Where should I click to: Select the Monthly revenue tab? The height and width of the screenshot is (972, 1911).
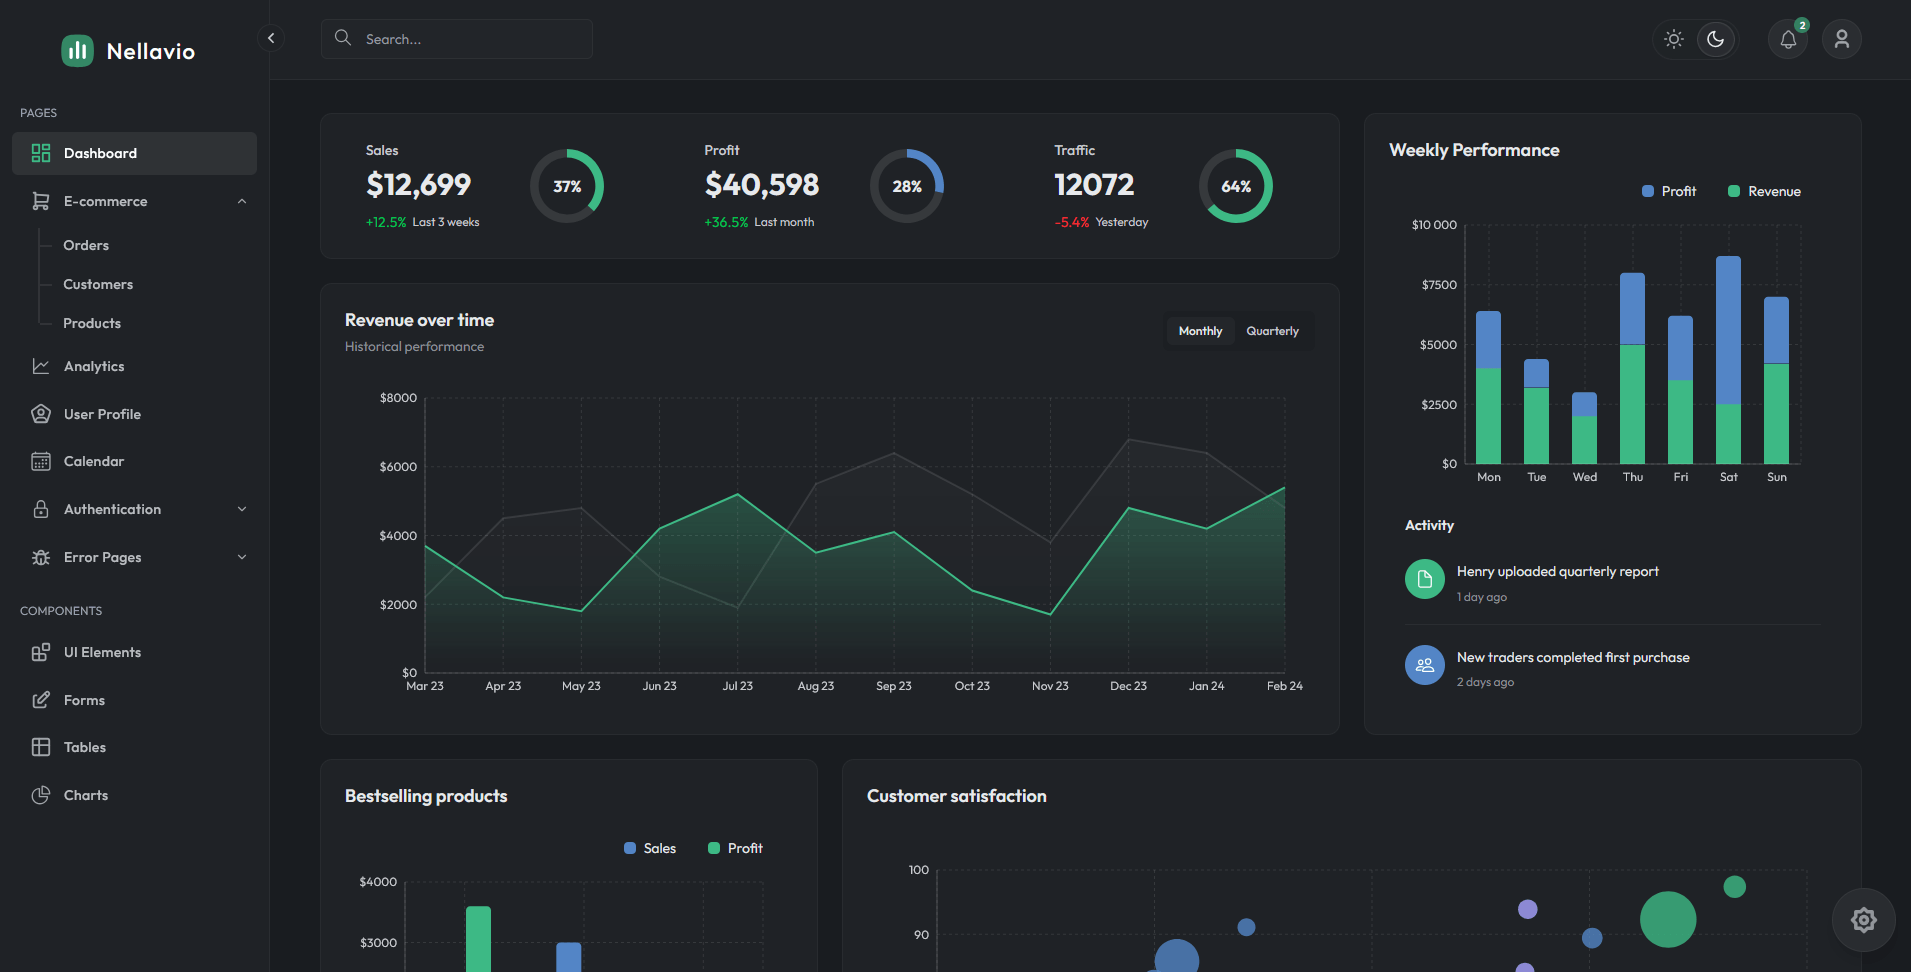tap(1200, 331)
